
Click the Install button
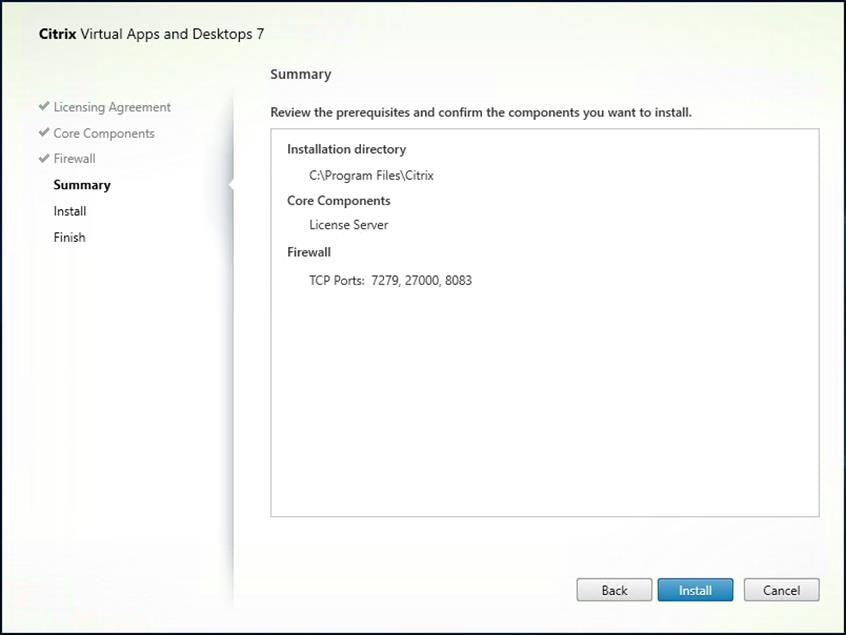[x=695, y=590]
